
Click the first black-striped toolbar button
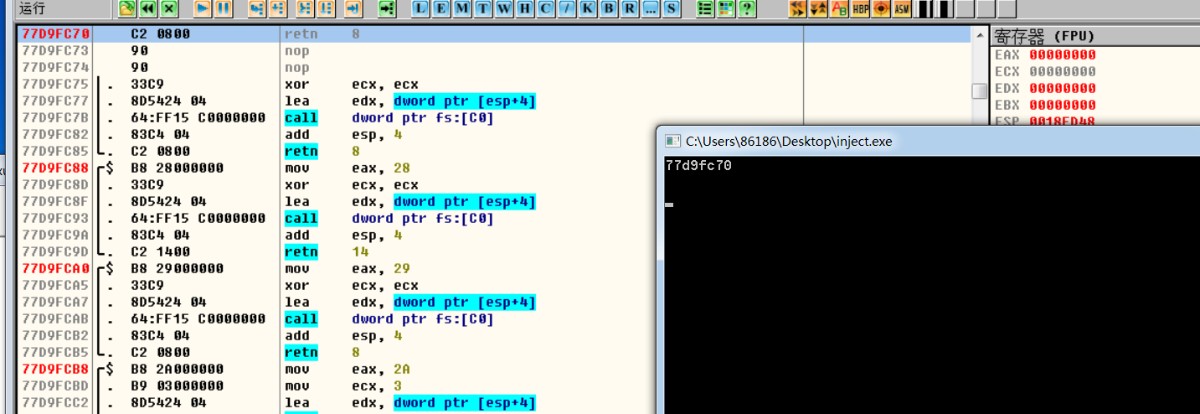tap(923, 8)
